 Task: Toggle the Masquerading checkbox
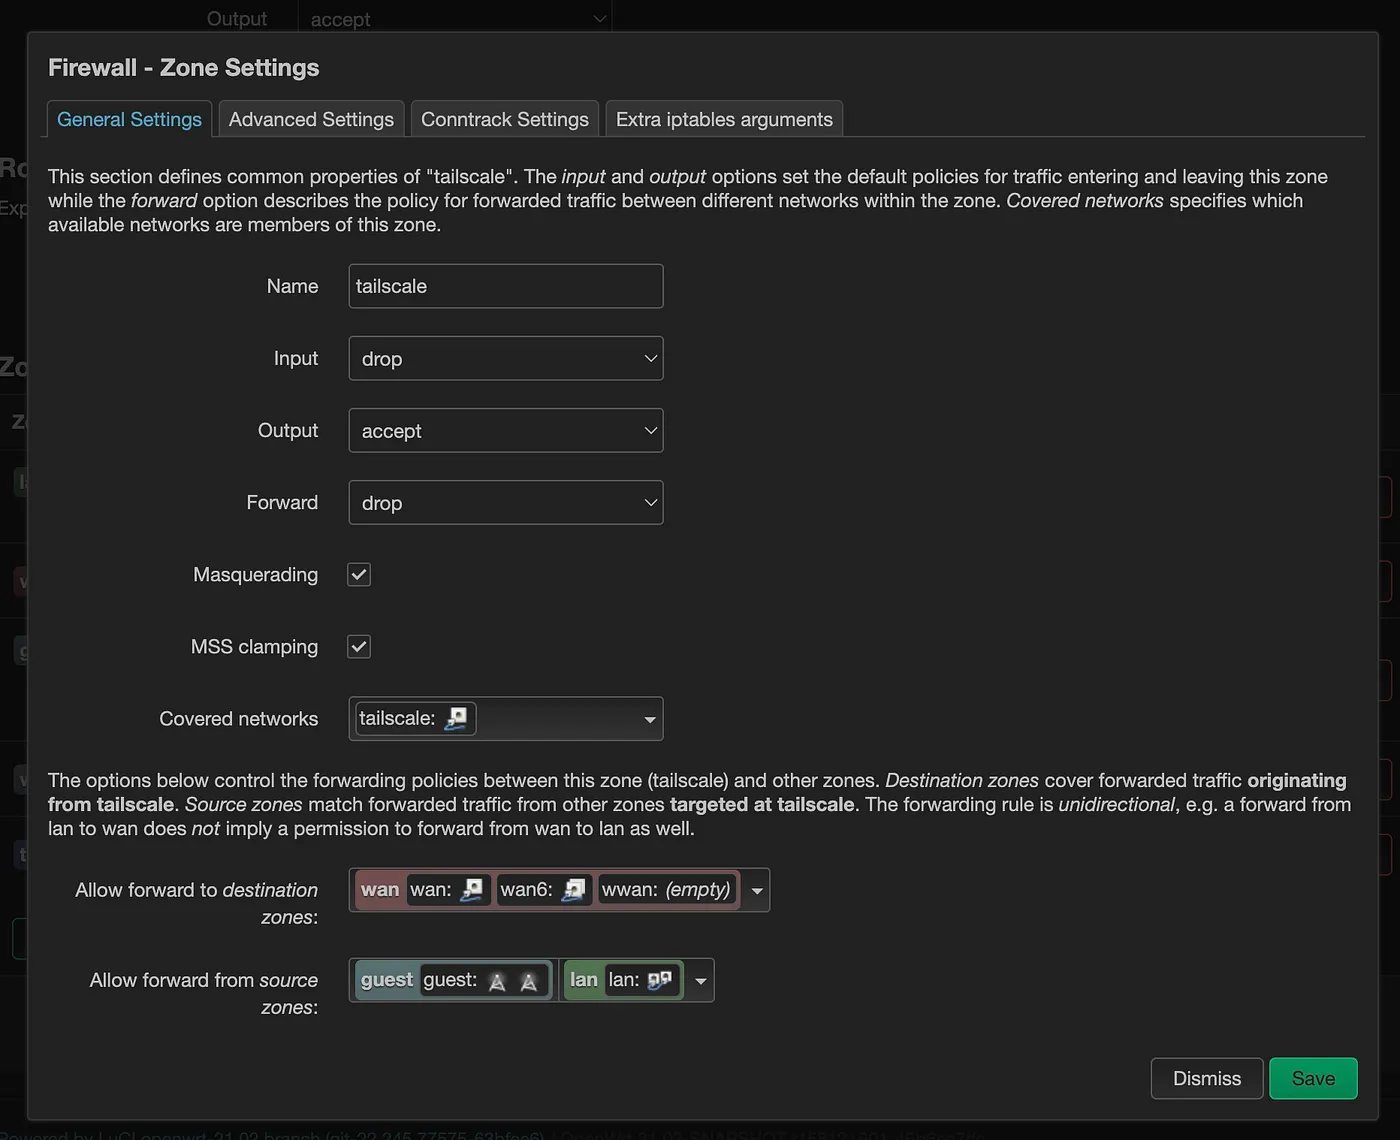[359, 574]
